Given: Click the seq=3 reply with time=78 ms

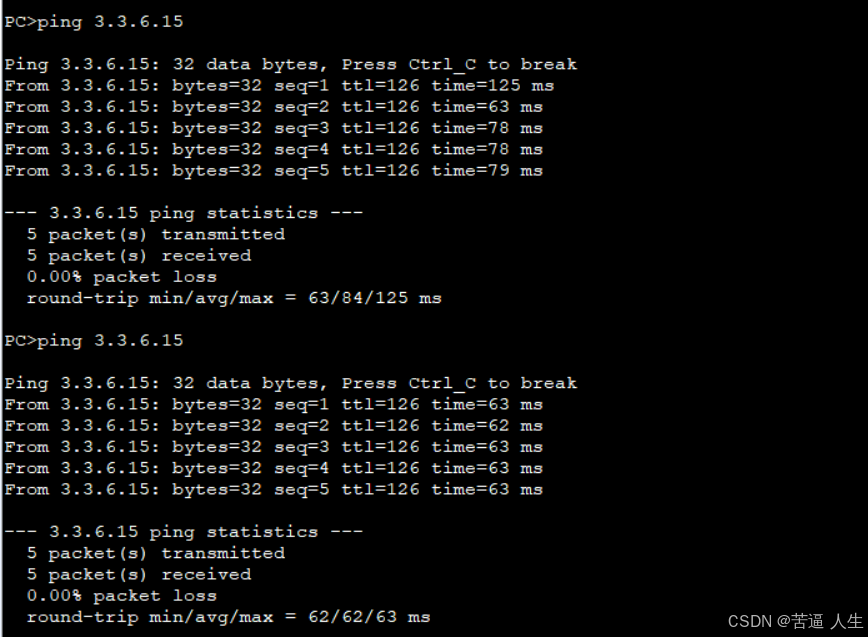Looking at the screenshot, I should 273,128.
